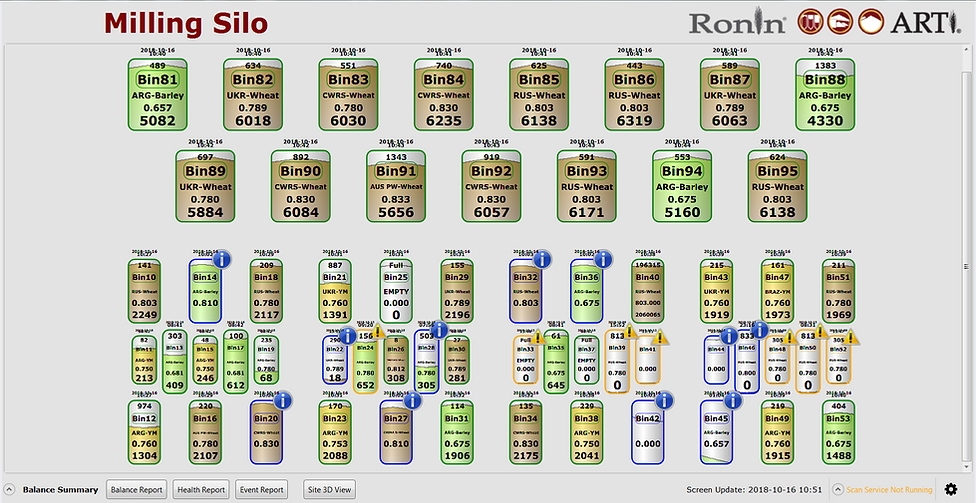976x503 pixels.
Task: Open the Balance Report
Action: [x=137, y=489]
